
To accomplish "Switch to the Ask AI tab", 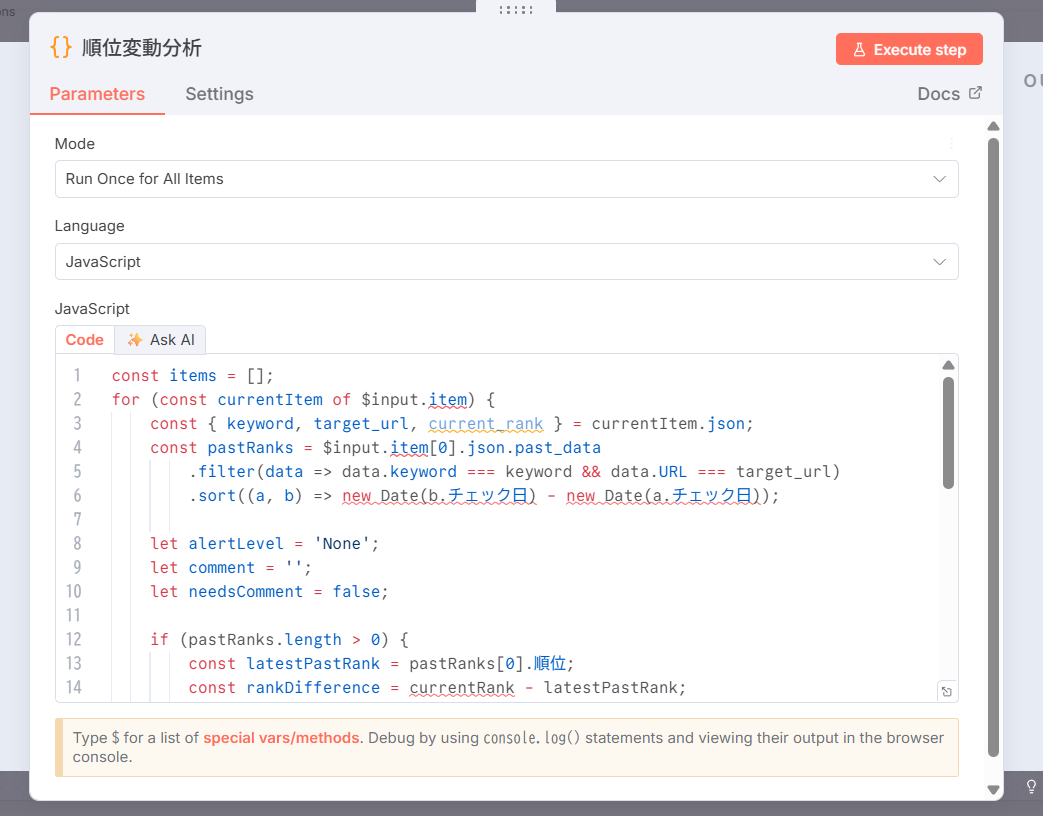I will pos(160,340).
